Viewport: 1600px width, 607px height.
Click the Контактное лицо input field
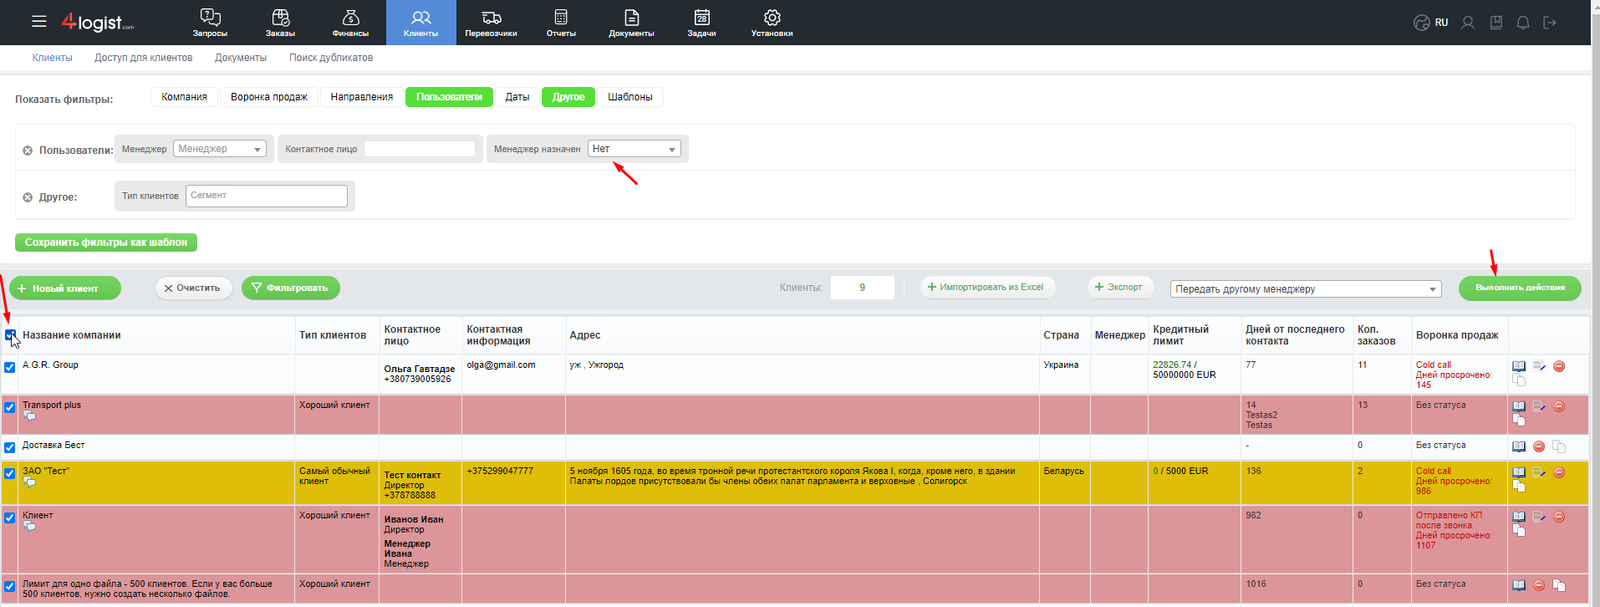click(420, 149)
